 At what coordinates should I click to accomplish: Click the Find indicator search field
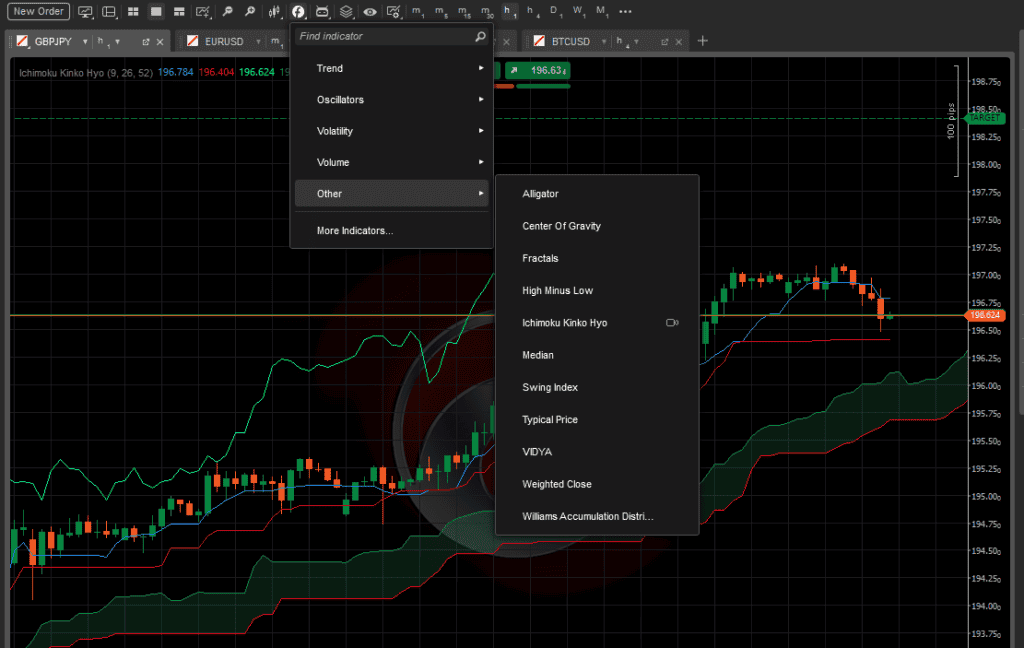click(391, 37)
